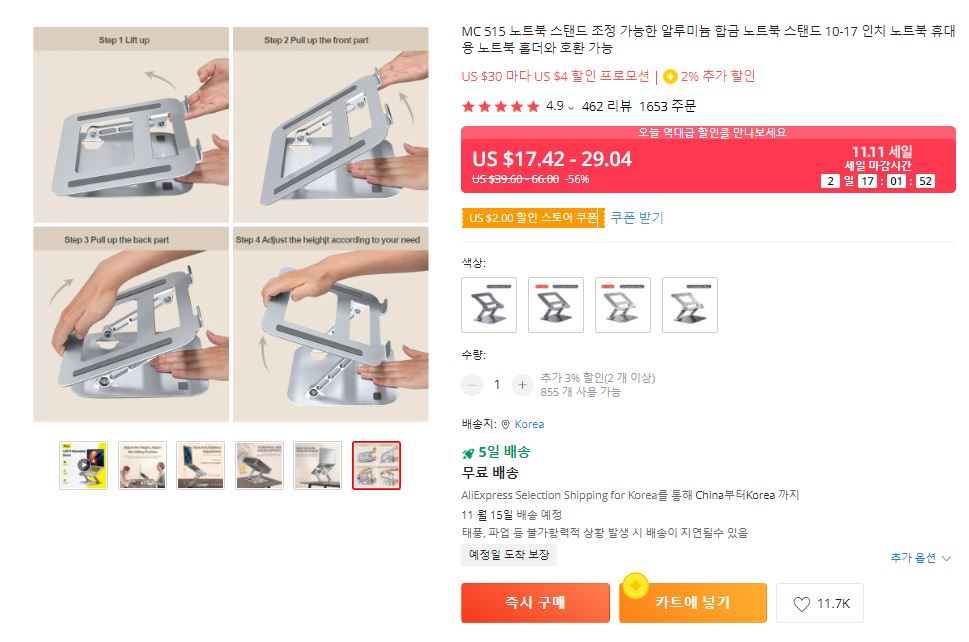Show the second gallery thumbnail with people
The height and width of the screenshot is (642, 969).
142,465
